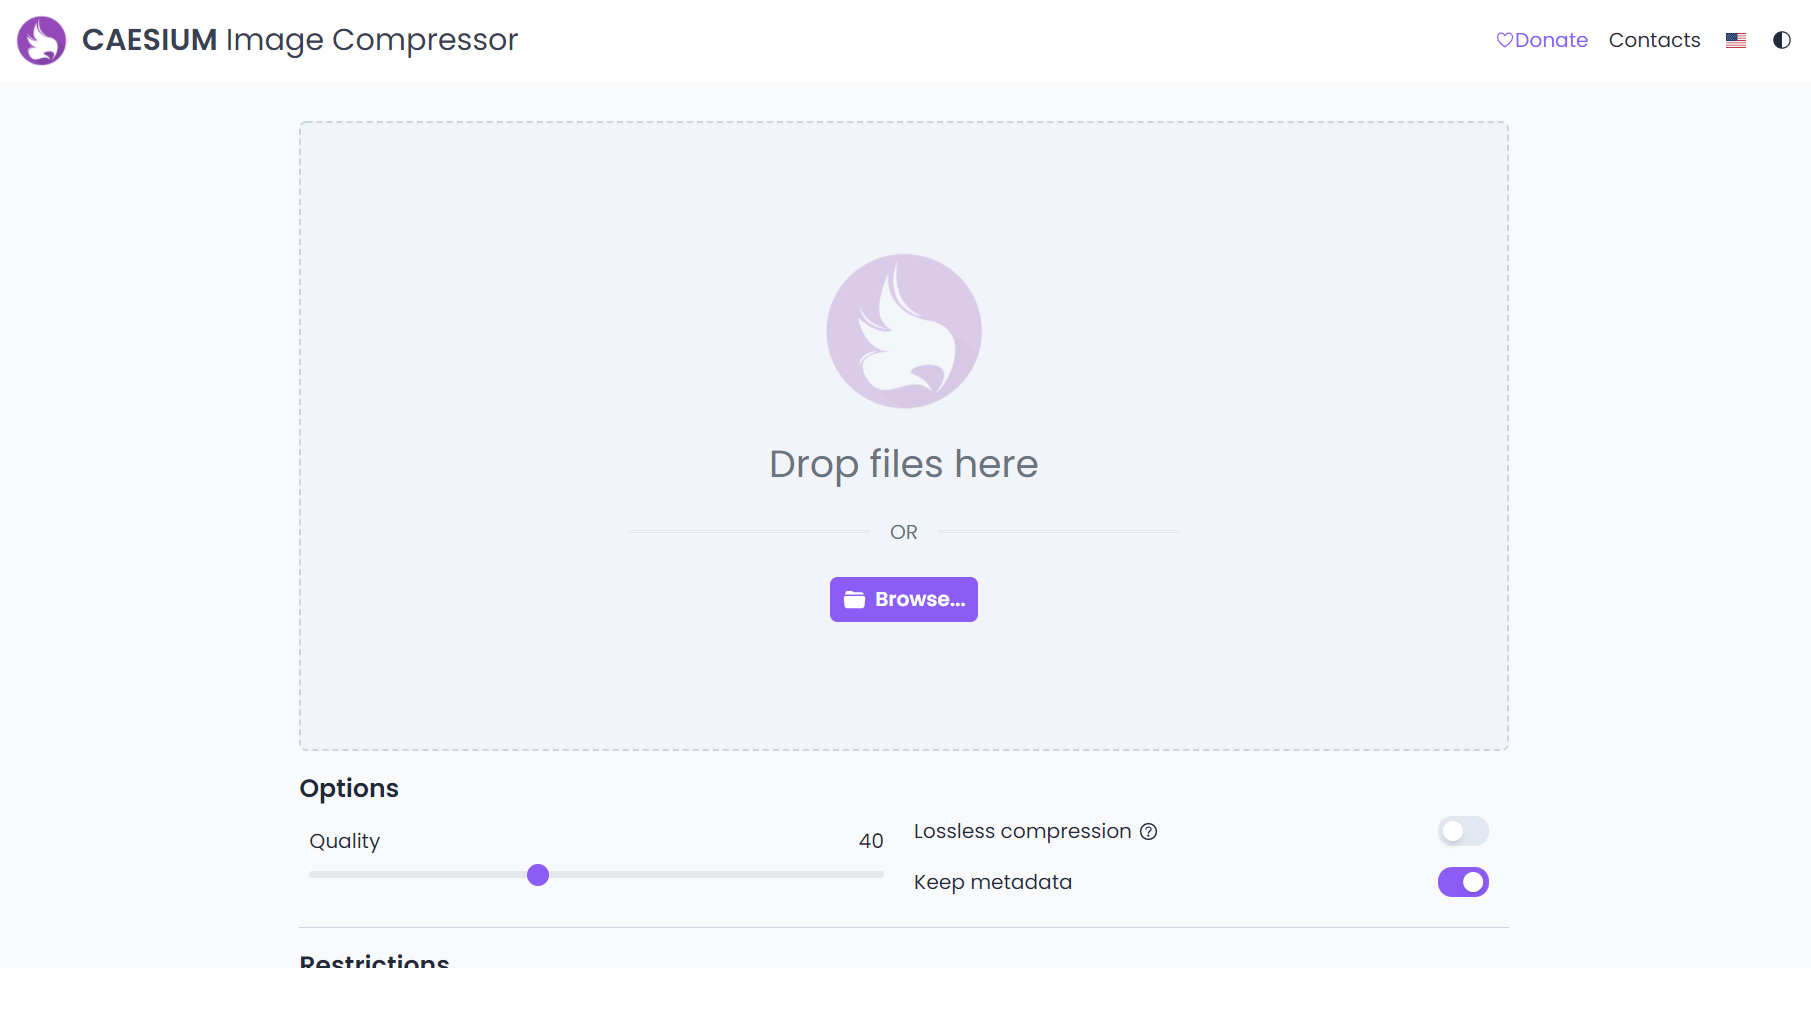The image size is (1811, 1019).
Task: Click the Quality slider handle
Action: pyautogui.click(x=539, y=874)
